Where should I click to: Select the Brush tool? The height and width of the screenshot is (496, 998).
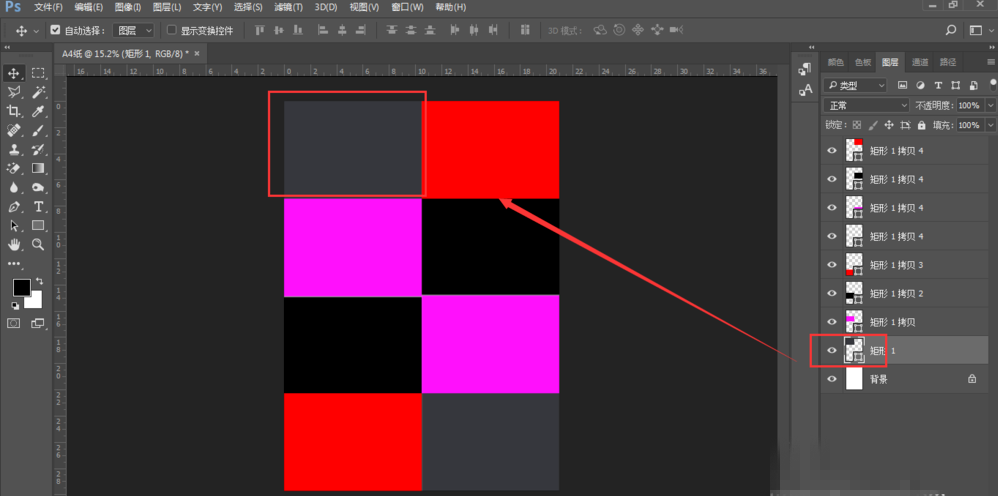coord(38,130)
